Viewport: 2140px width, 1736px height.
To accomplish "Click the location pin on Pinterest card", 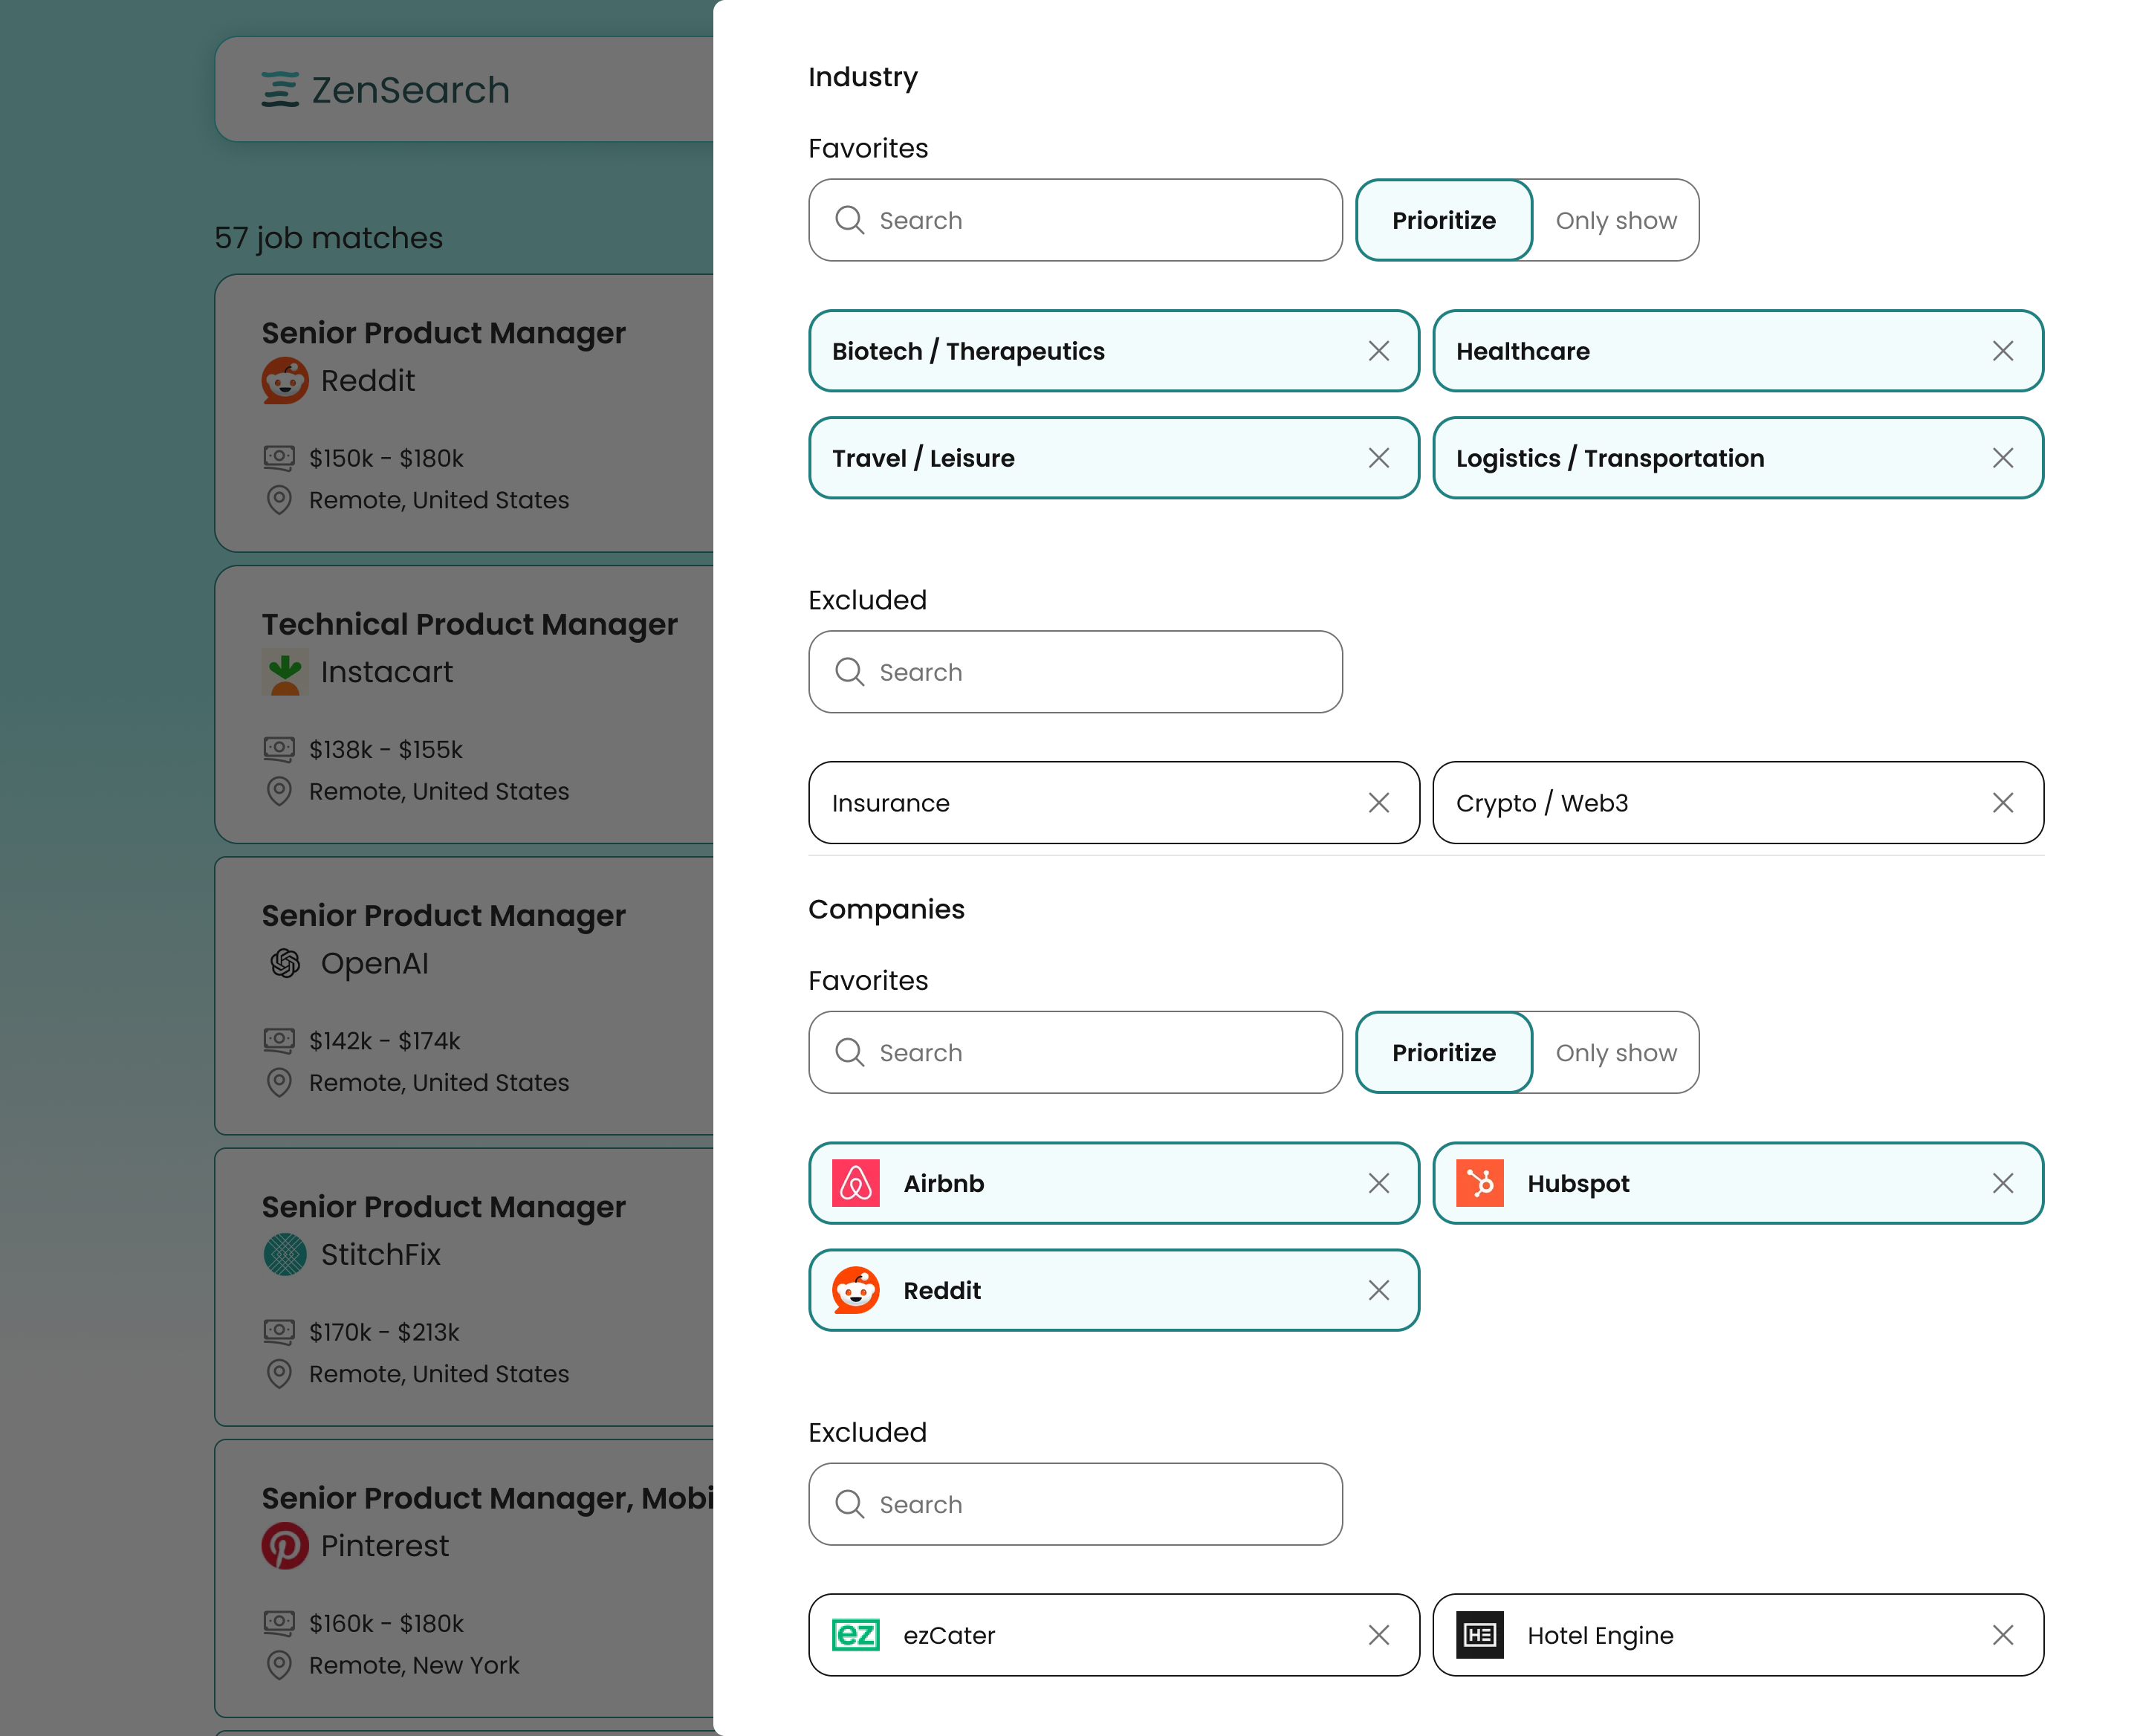I will tap(279, 1665).
